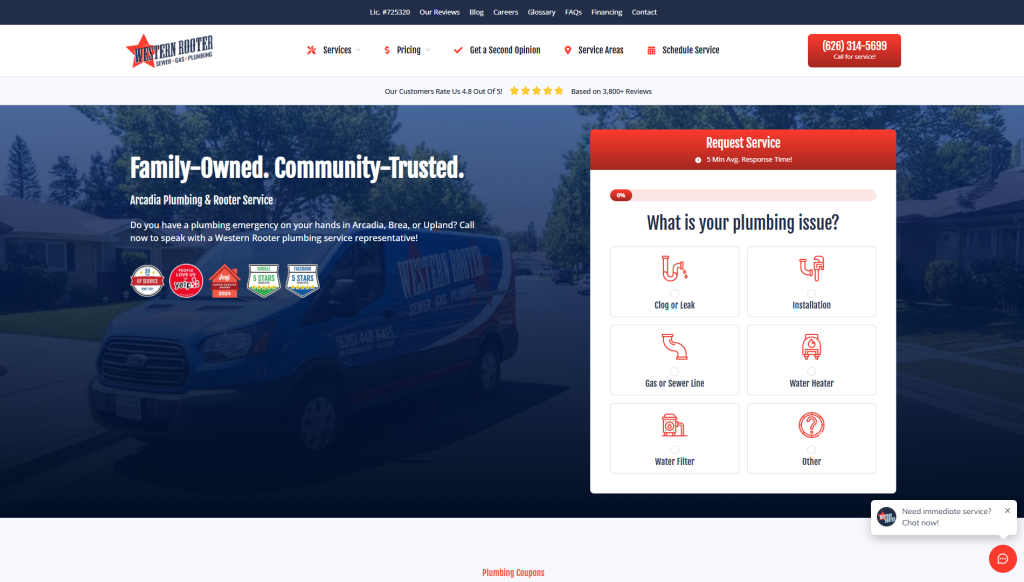Click the Schedule Service calendar icon

652,50
